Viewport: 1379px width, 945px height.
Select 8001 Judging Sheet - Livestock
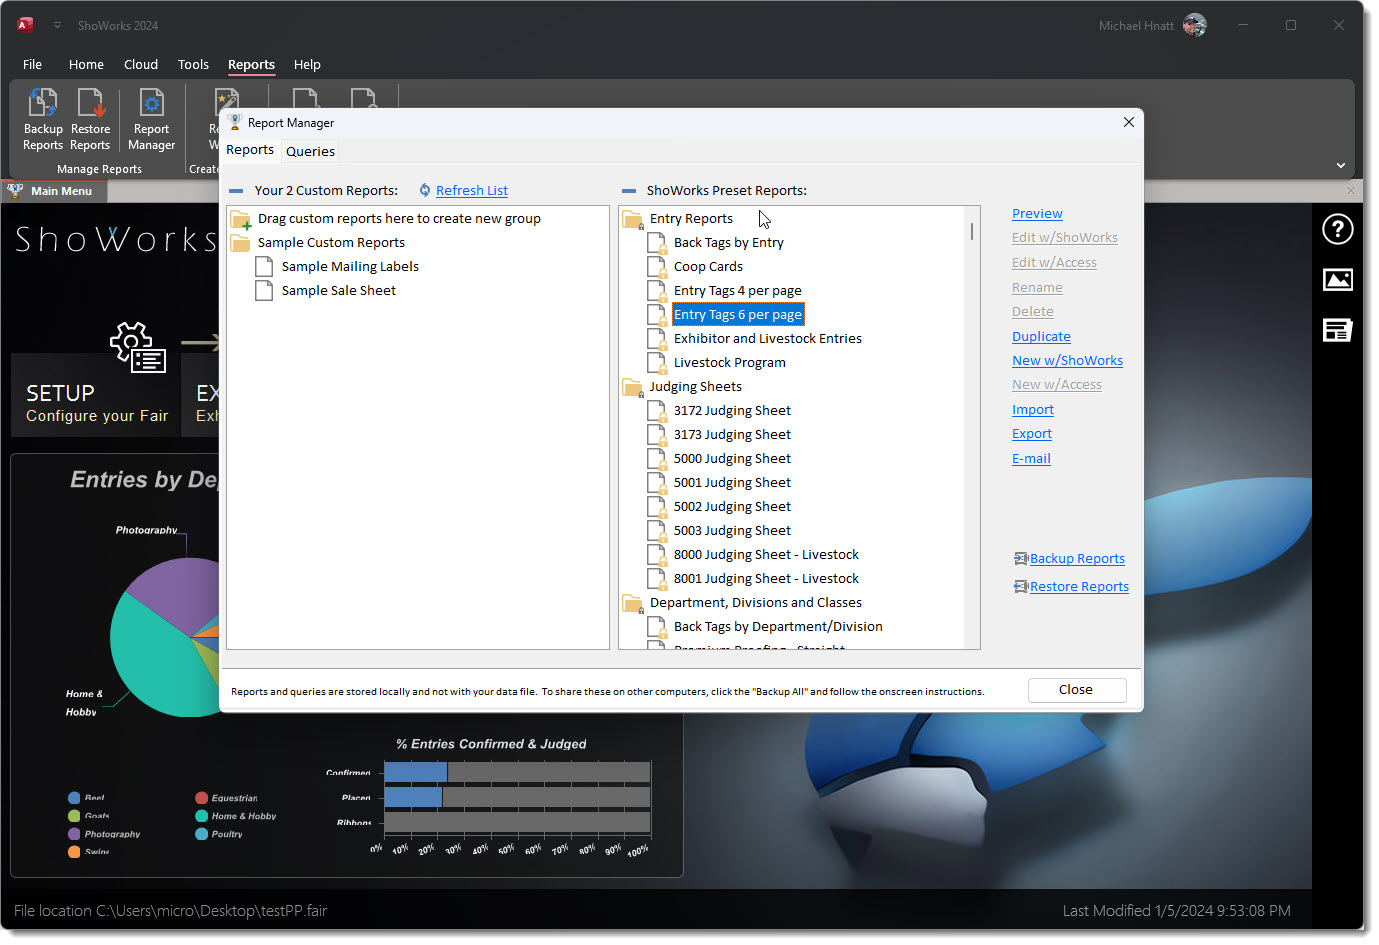coord(766,579)
